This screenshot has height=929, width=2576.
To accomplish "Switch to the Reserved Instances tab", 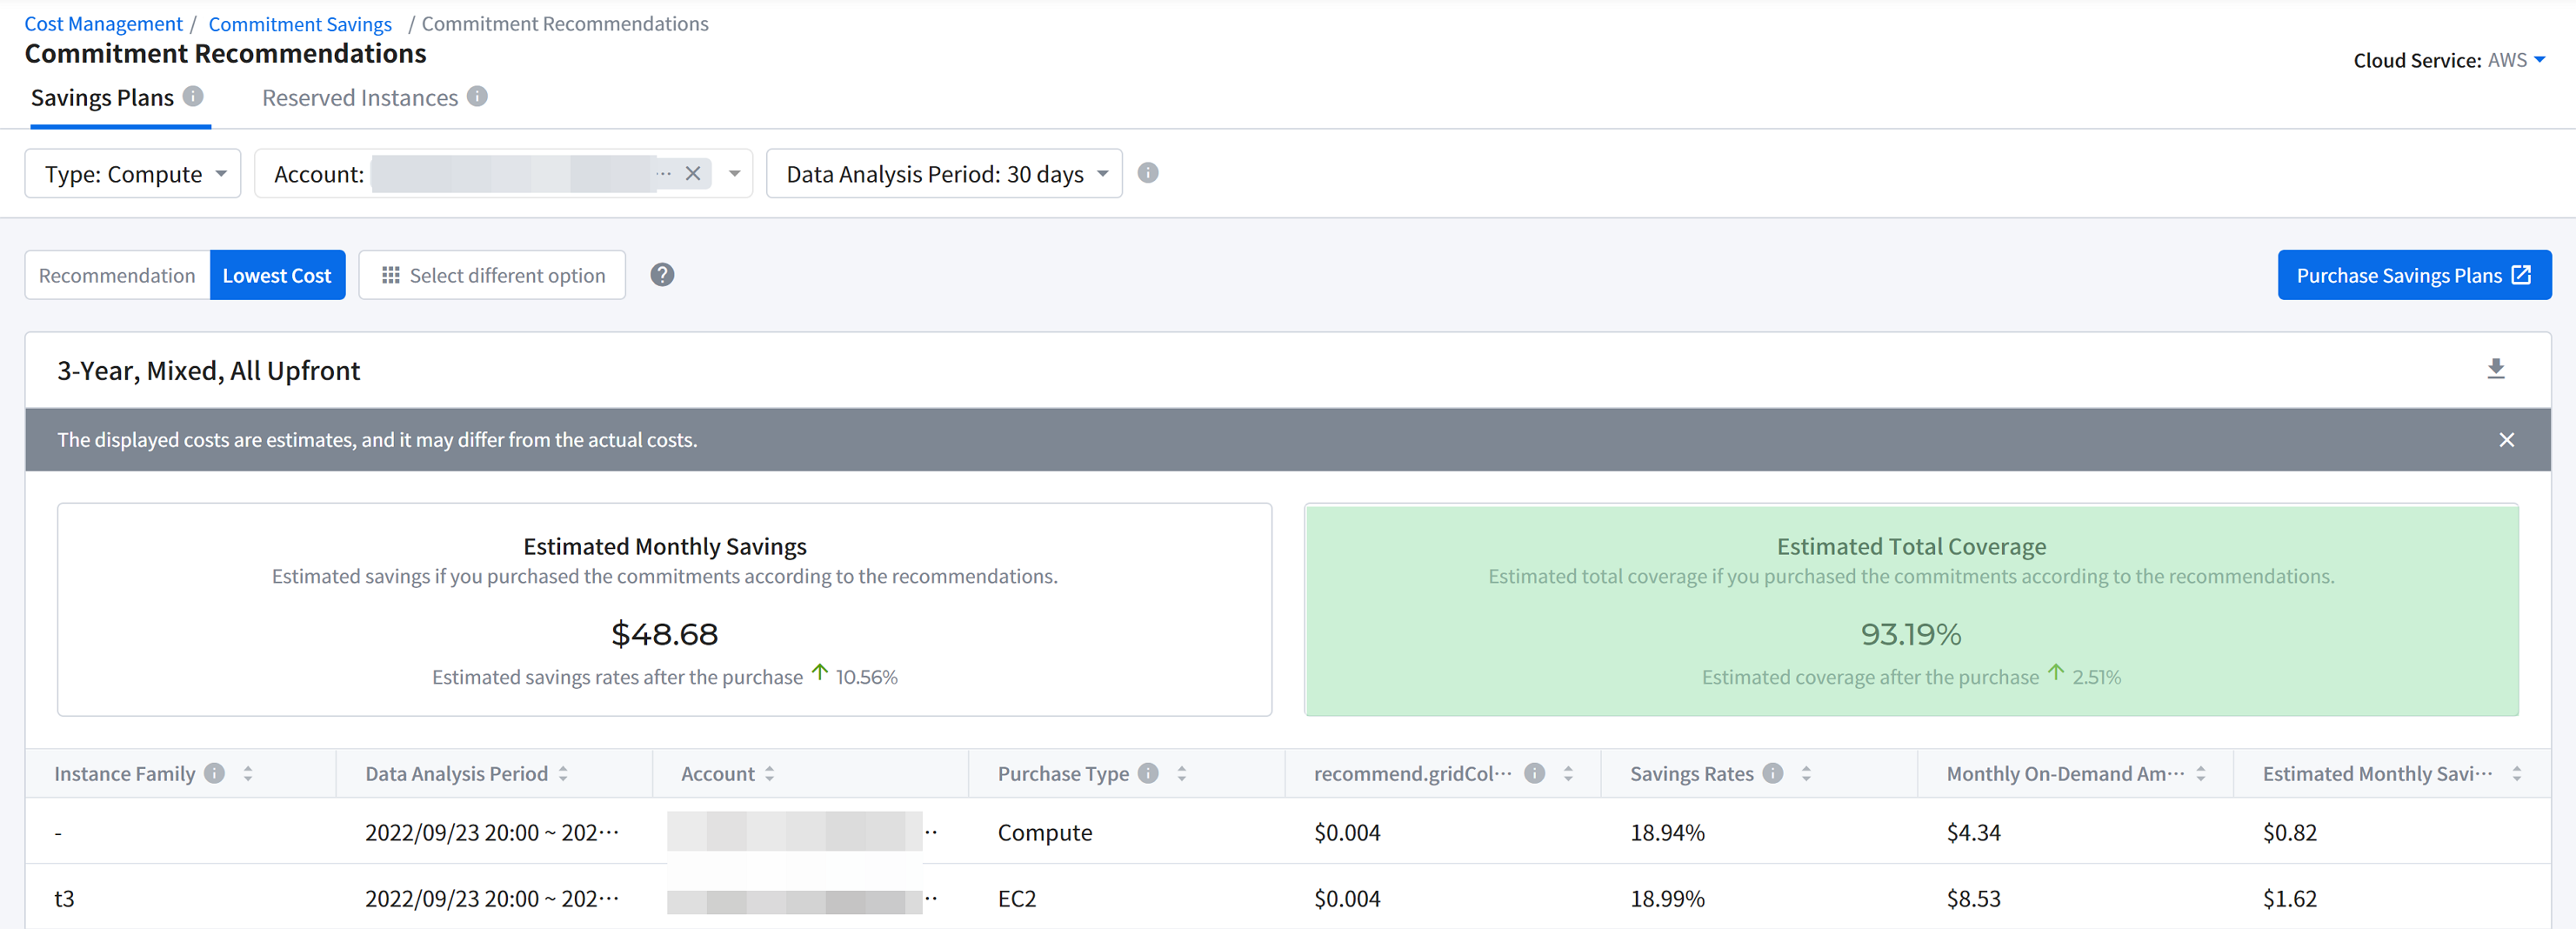I will [x=360, y=98].
